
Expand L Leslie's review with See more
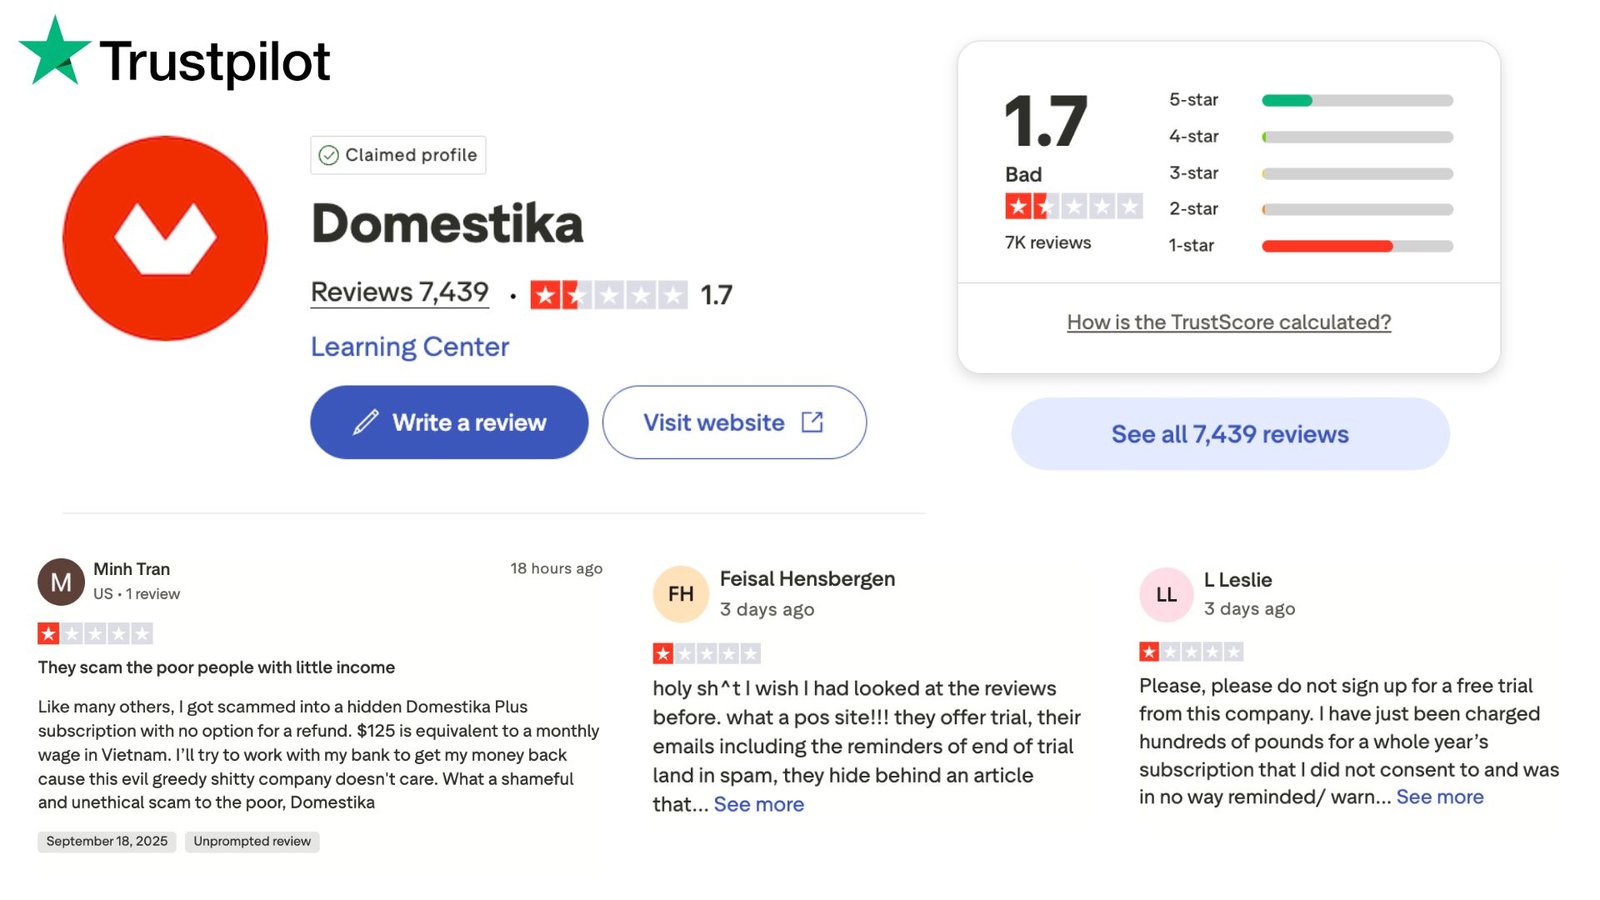tap(1439, 797)
